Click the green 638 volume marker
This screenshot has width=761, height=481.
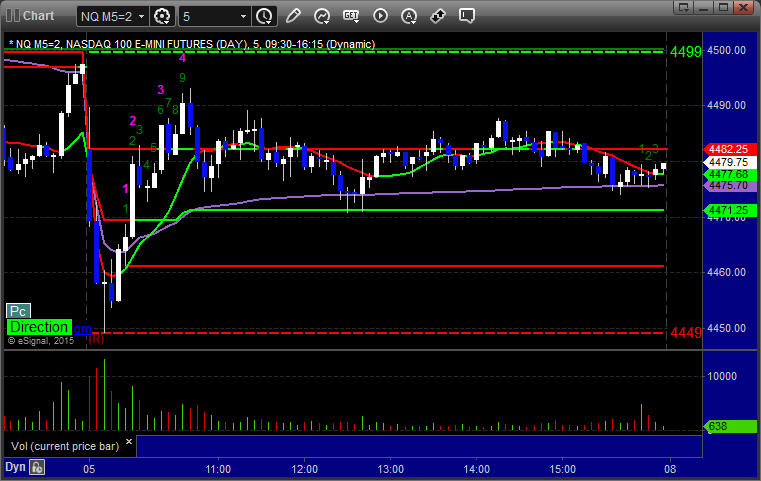point(729,426)
